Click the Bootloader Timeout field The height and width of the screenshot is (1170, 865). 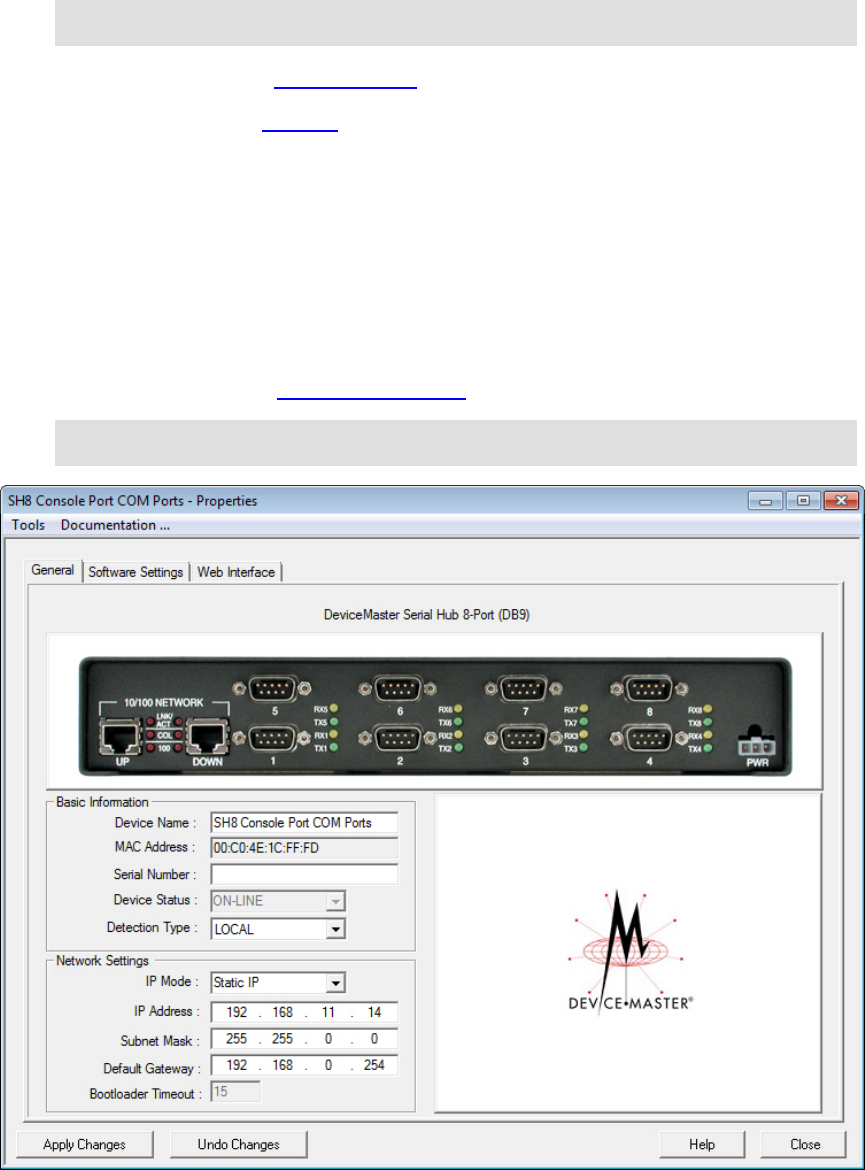(x=236, y=1092)
